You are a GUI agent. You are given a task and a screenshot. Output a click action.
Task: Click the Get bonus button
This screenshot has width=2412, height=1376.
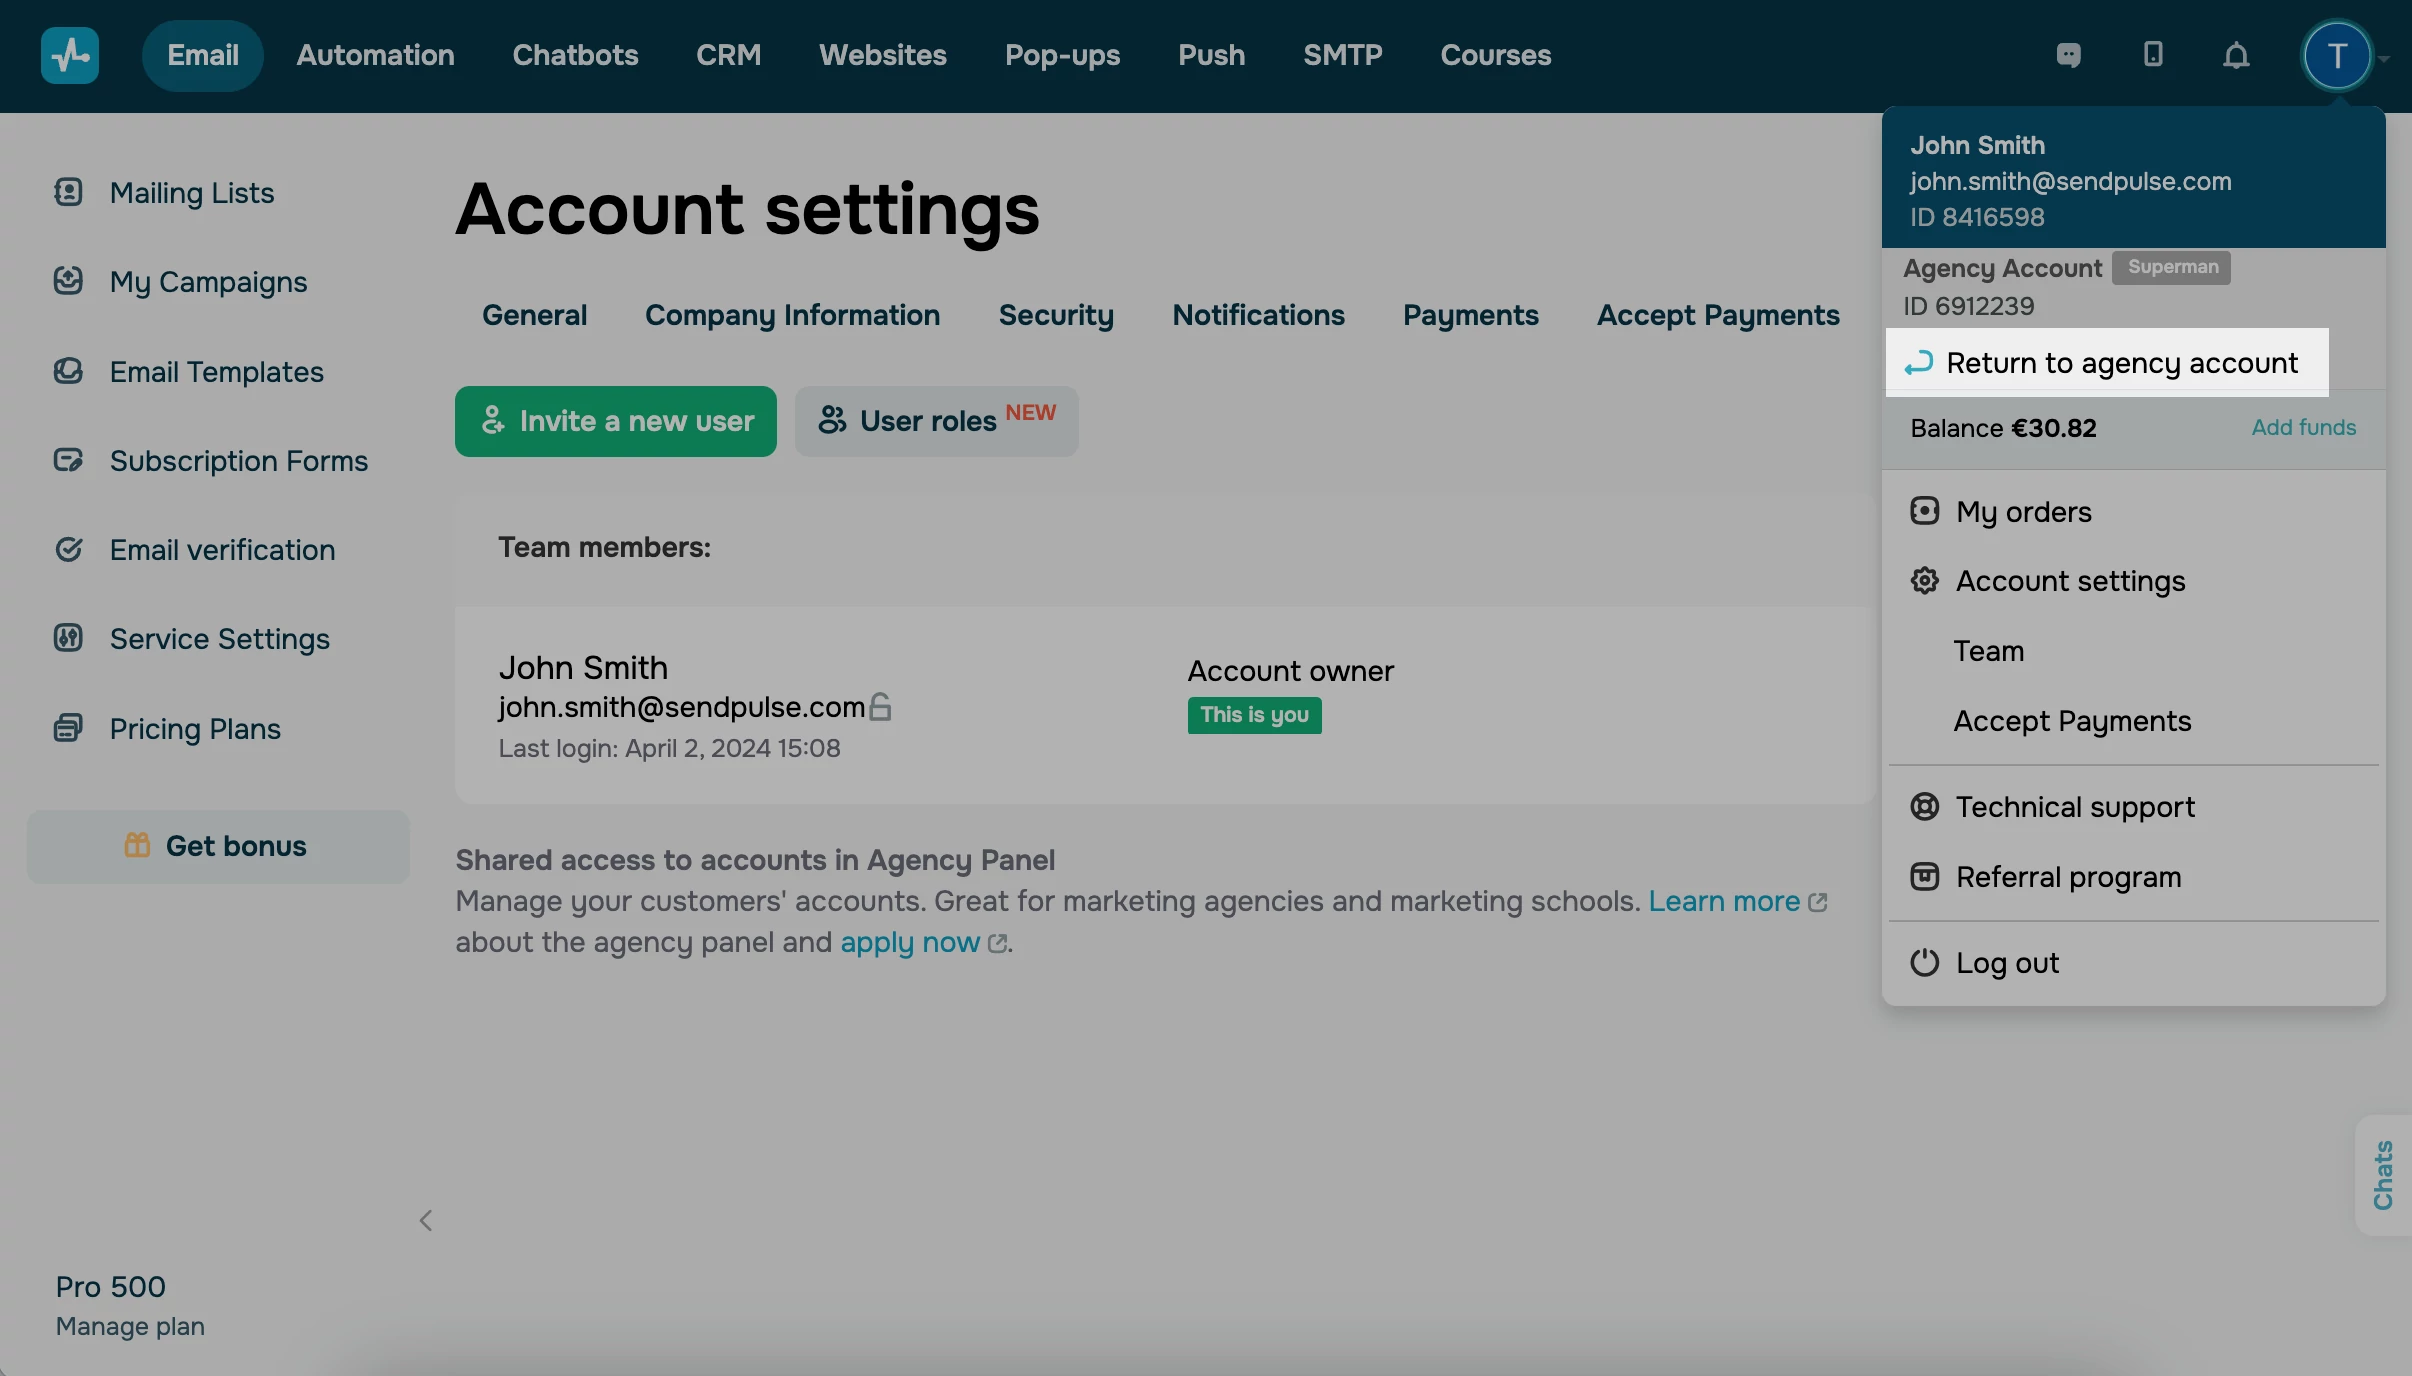[218, 846]
